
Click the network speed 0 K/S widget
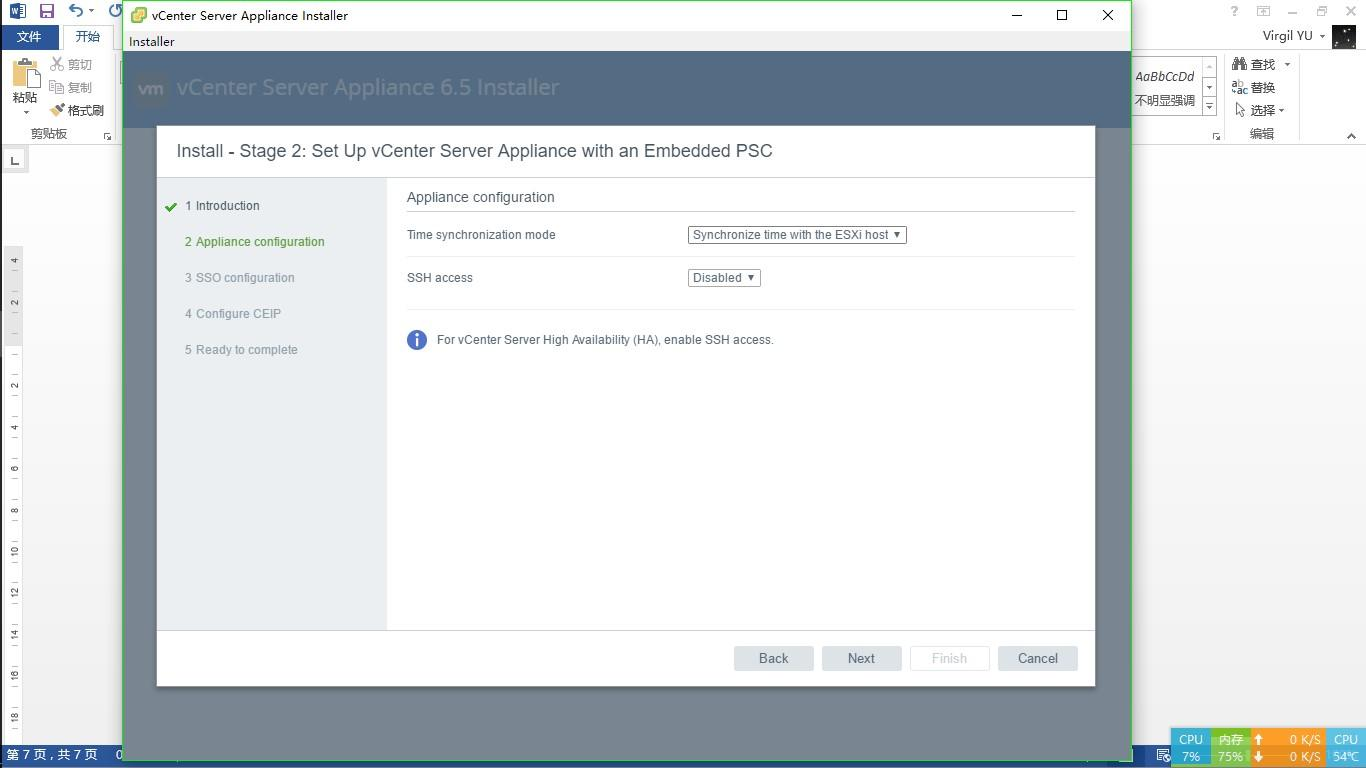coord(1288,748)
